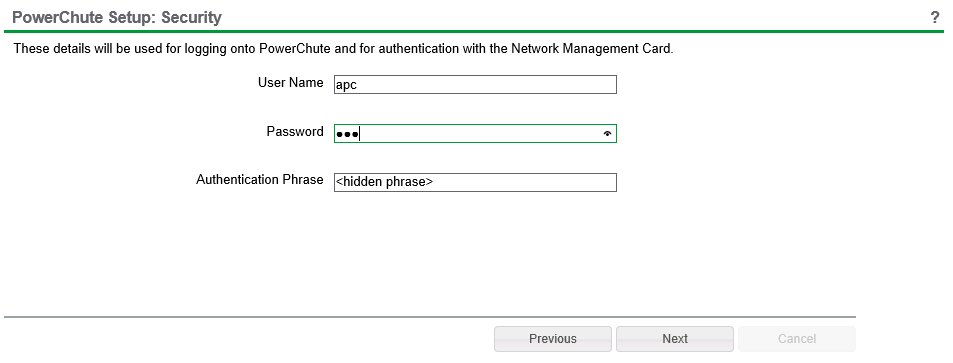Image resolution: width=953 pixels, height=363 pixels.
Task: Click the "PowerChute Setup: Security" heading
Action: point(117,18)
